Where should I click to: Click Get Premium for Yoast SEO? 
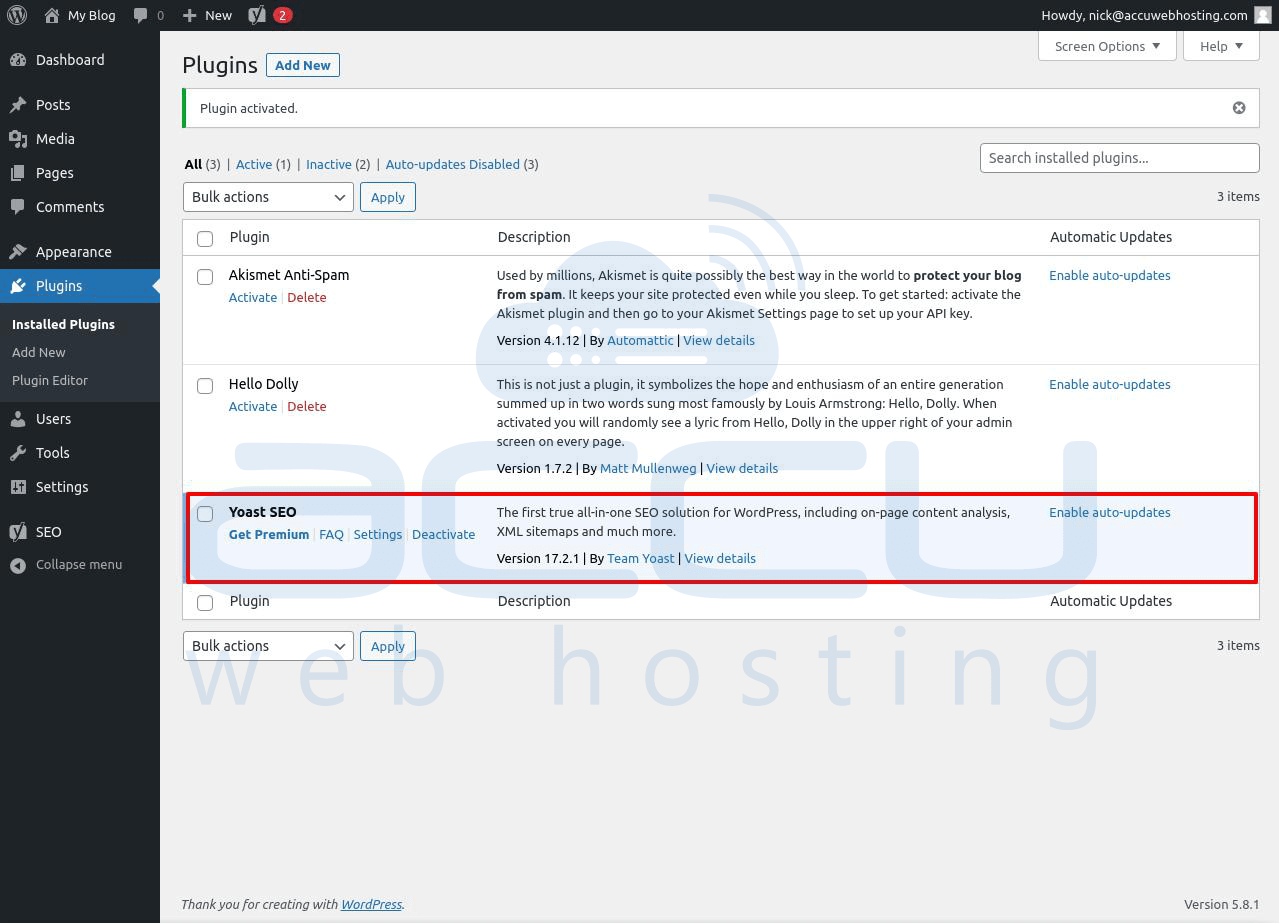(x=269, y=534)
